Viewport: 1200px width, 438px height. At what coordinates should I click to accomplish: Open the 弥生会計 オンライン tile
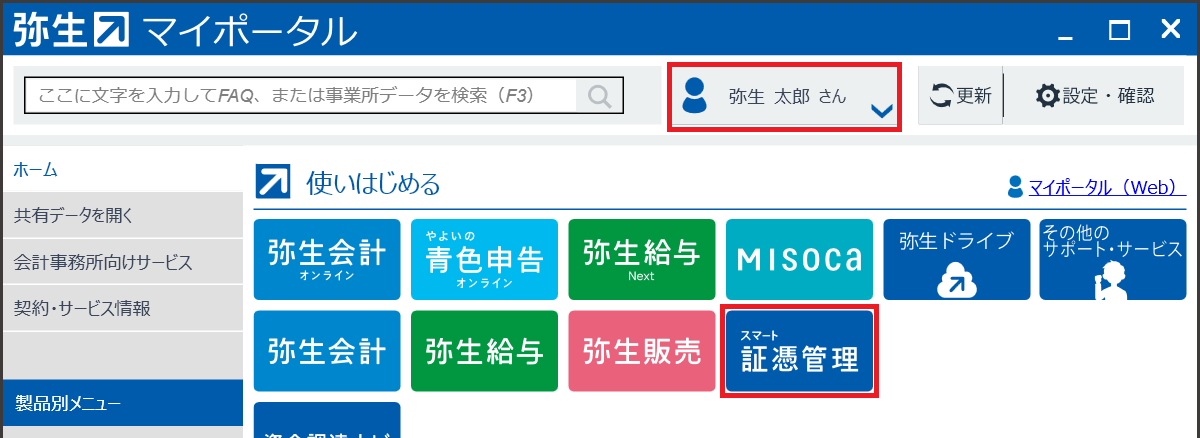point(327,259)
